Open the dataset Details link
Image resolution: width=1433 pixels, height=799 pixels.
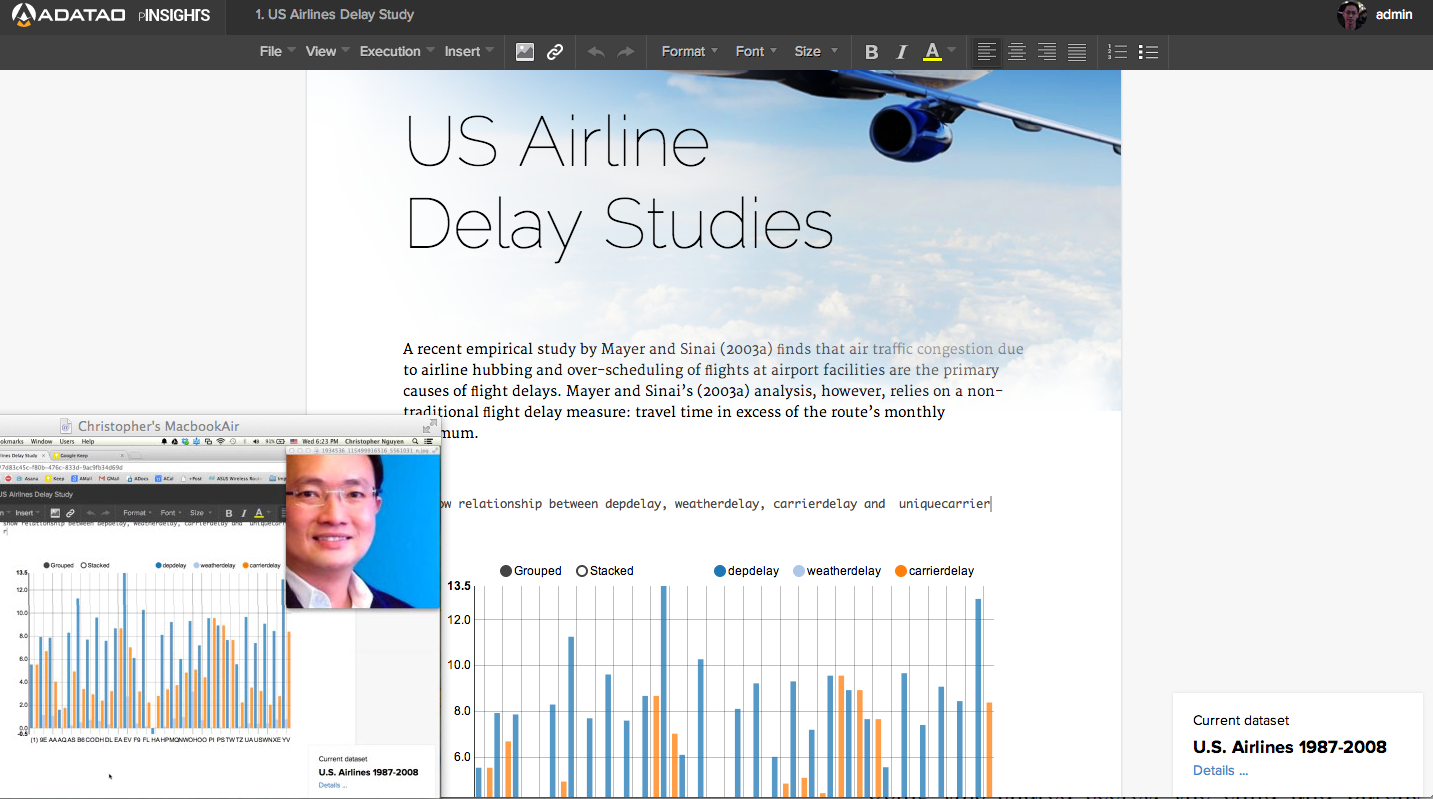click(1220, 770)
